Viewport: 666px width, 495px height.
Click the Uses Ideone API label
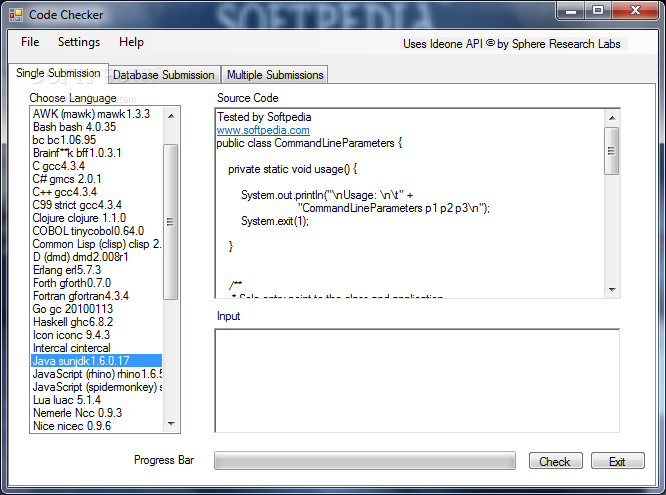coord(511,44)
